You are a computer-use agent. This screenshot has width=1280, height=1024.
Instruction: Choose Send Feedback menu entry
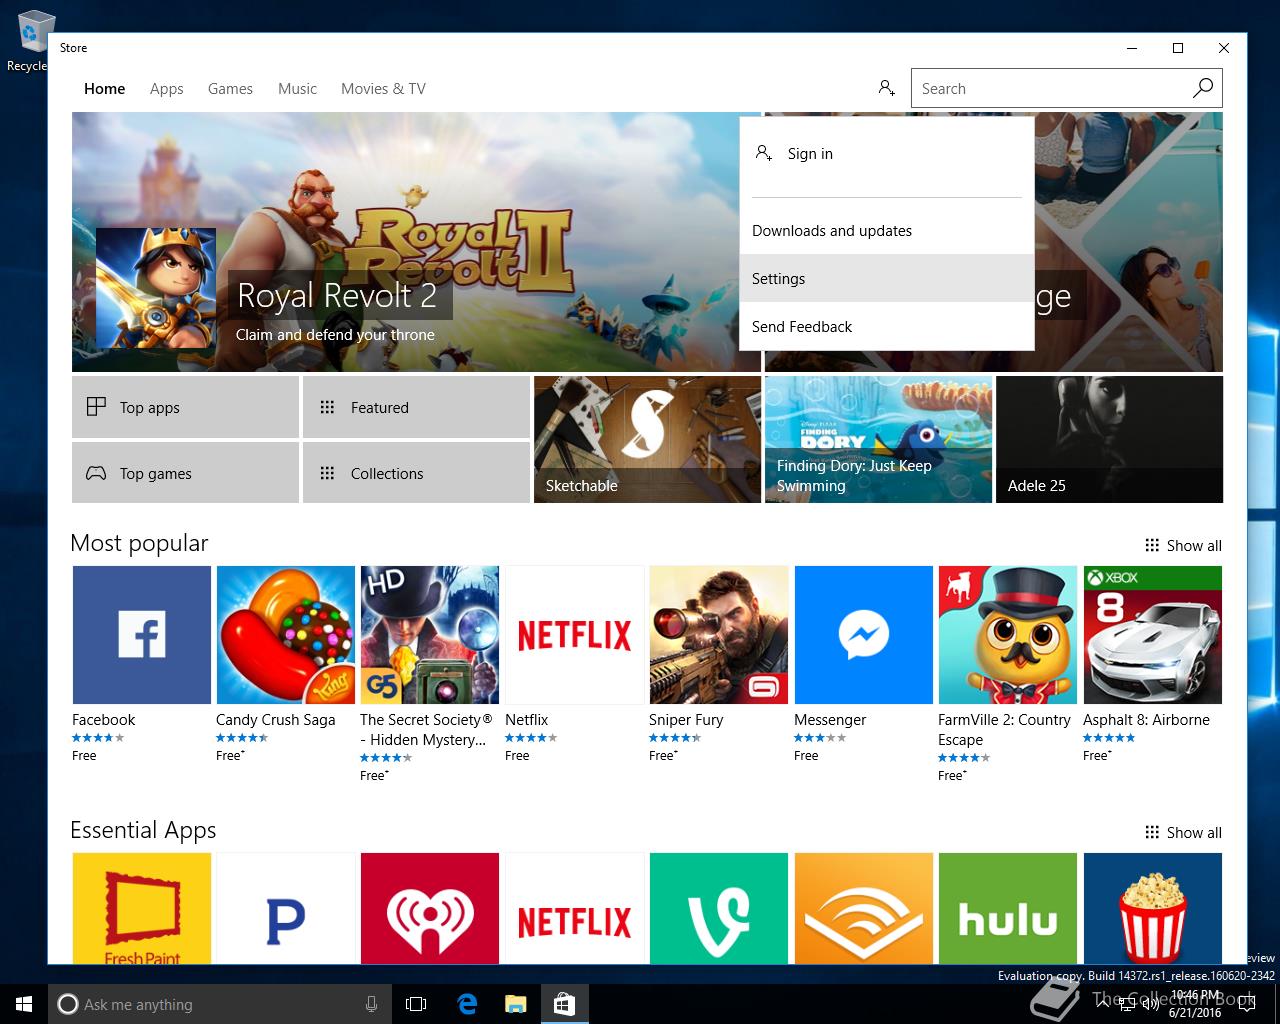point(887,327)
